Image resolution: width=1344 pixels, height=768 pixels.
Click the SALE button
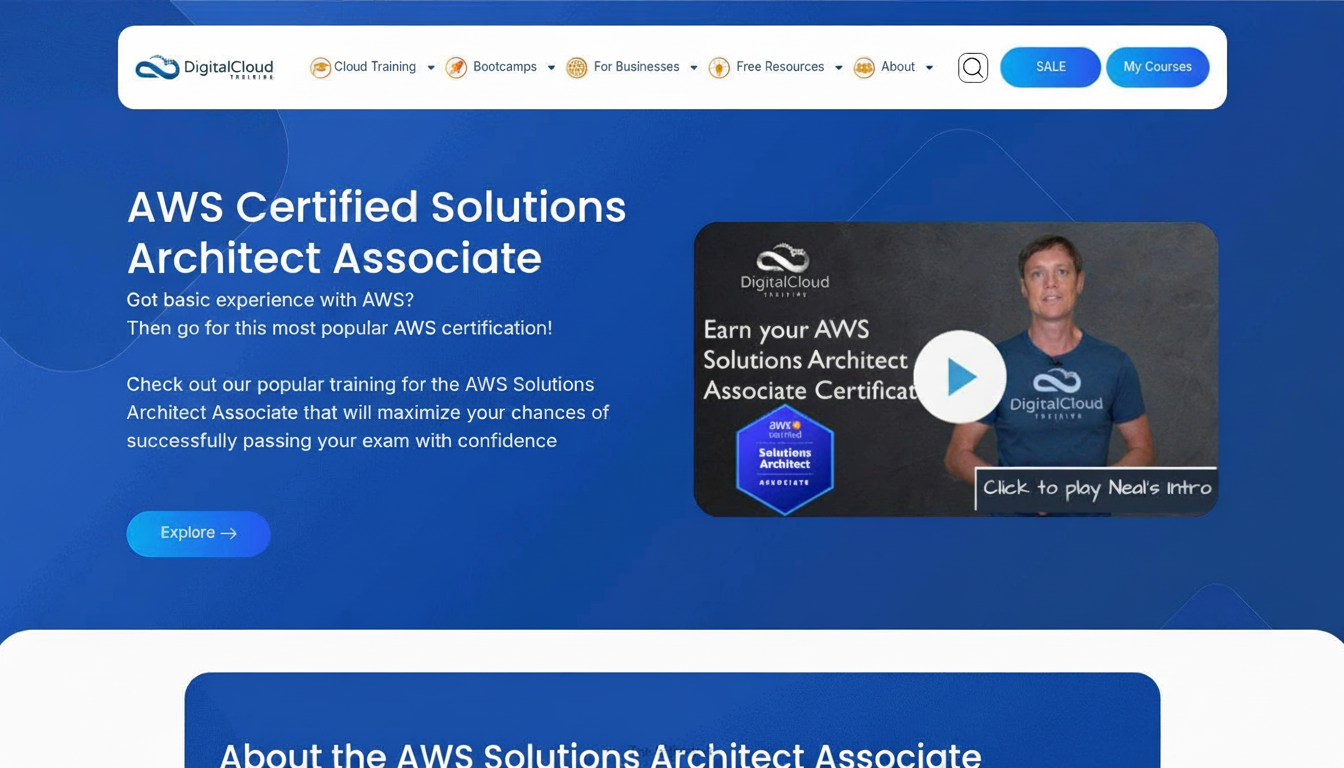point(1050,66)
